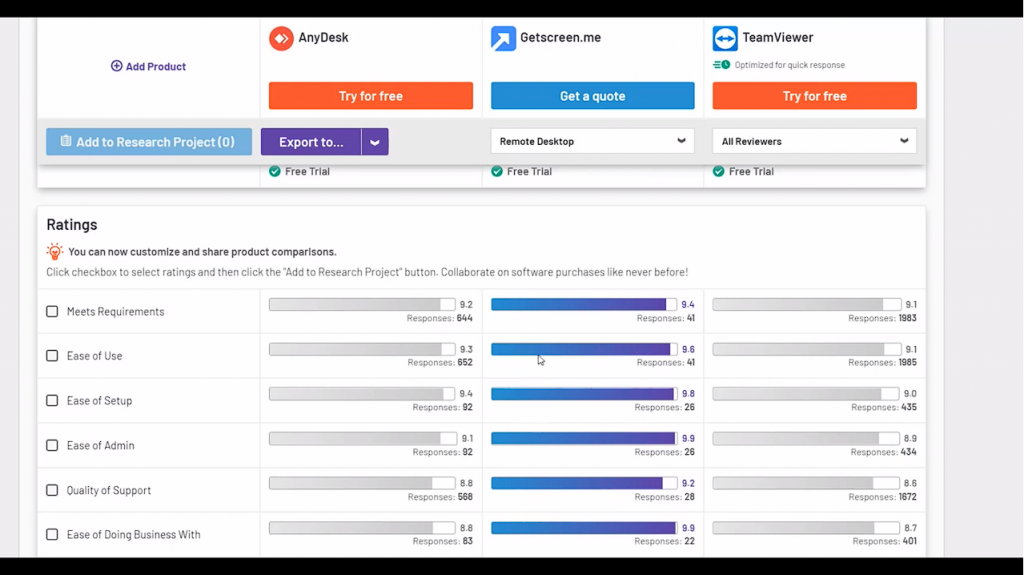Click Add to Research Project (0) button

pyautogui.click(x=149, y=142)
